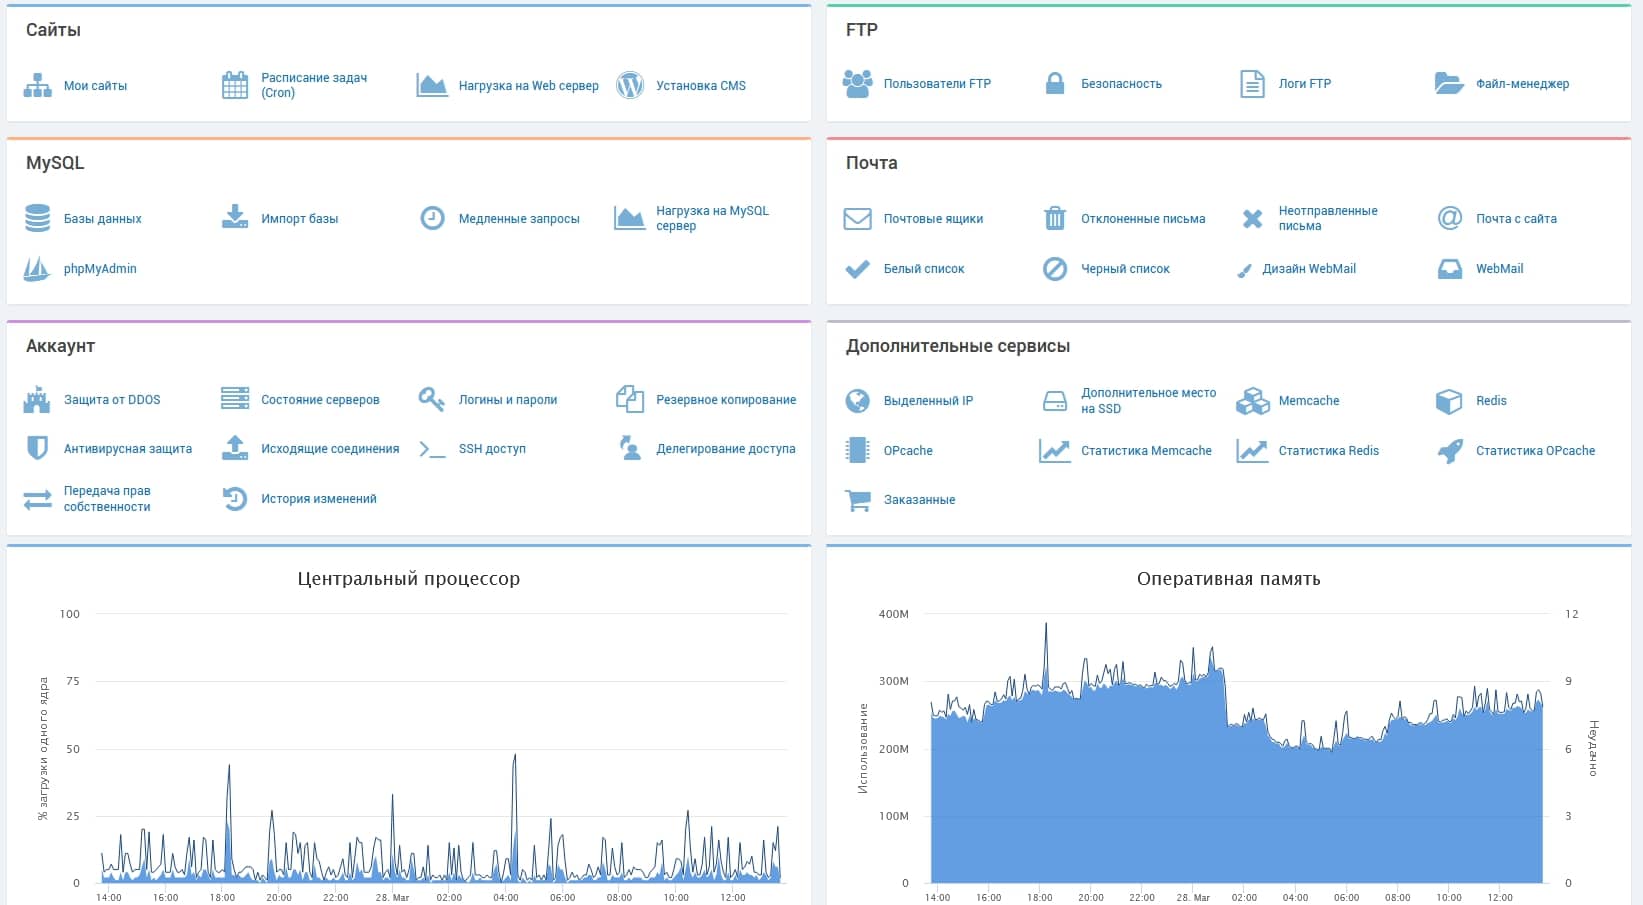Select the Статистика OPcache rocket icon
The width and height of the screenshot is (1643, 905).
click(x=1450, y=451)
